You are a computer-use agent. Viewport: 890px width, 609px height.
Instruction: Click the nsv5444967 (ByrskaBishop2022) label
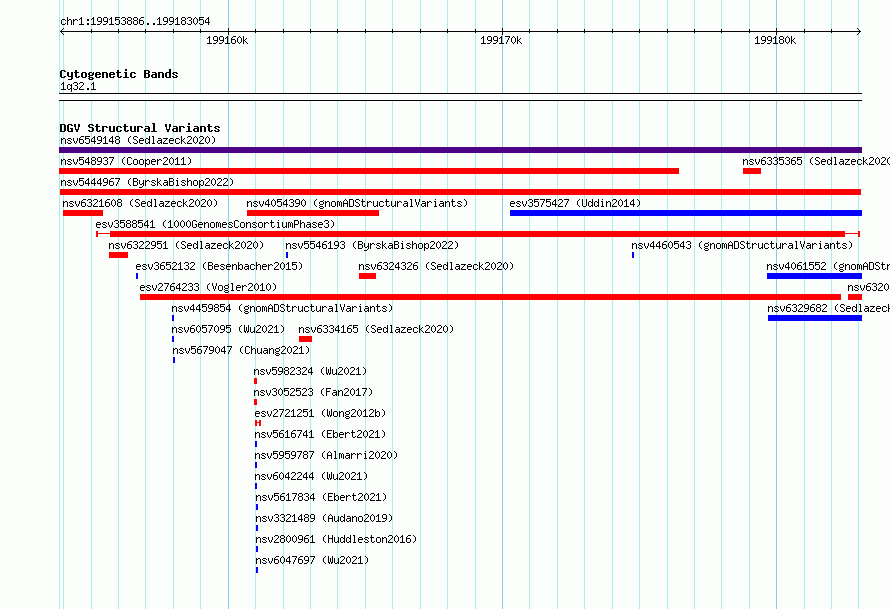pyautogui.click(x=147, y=182)
